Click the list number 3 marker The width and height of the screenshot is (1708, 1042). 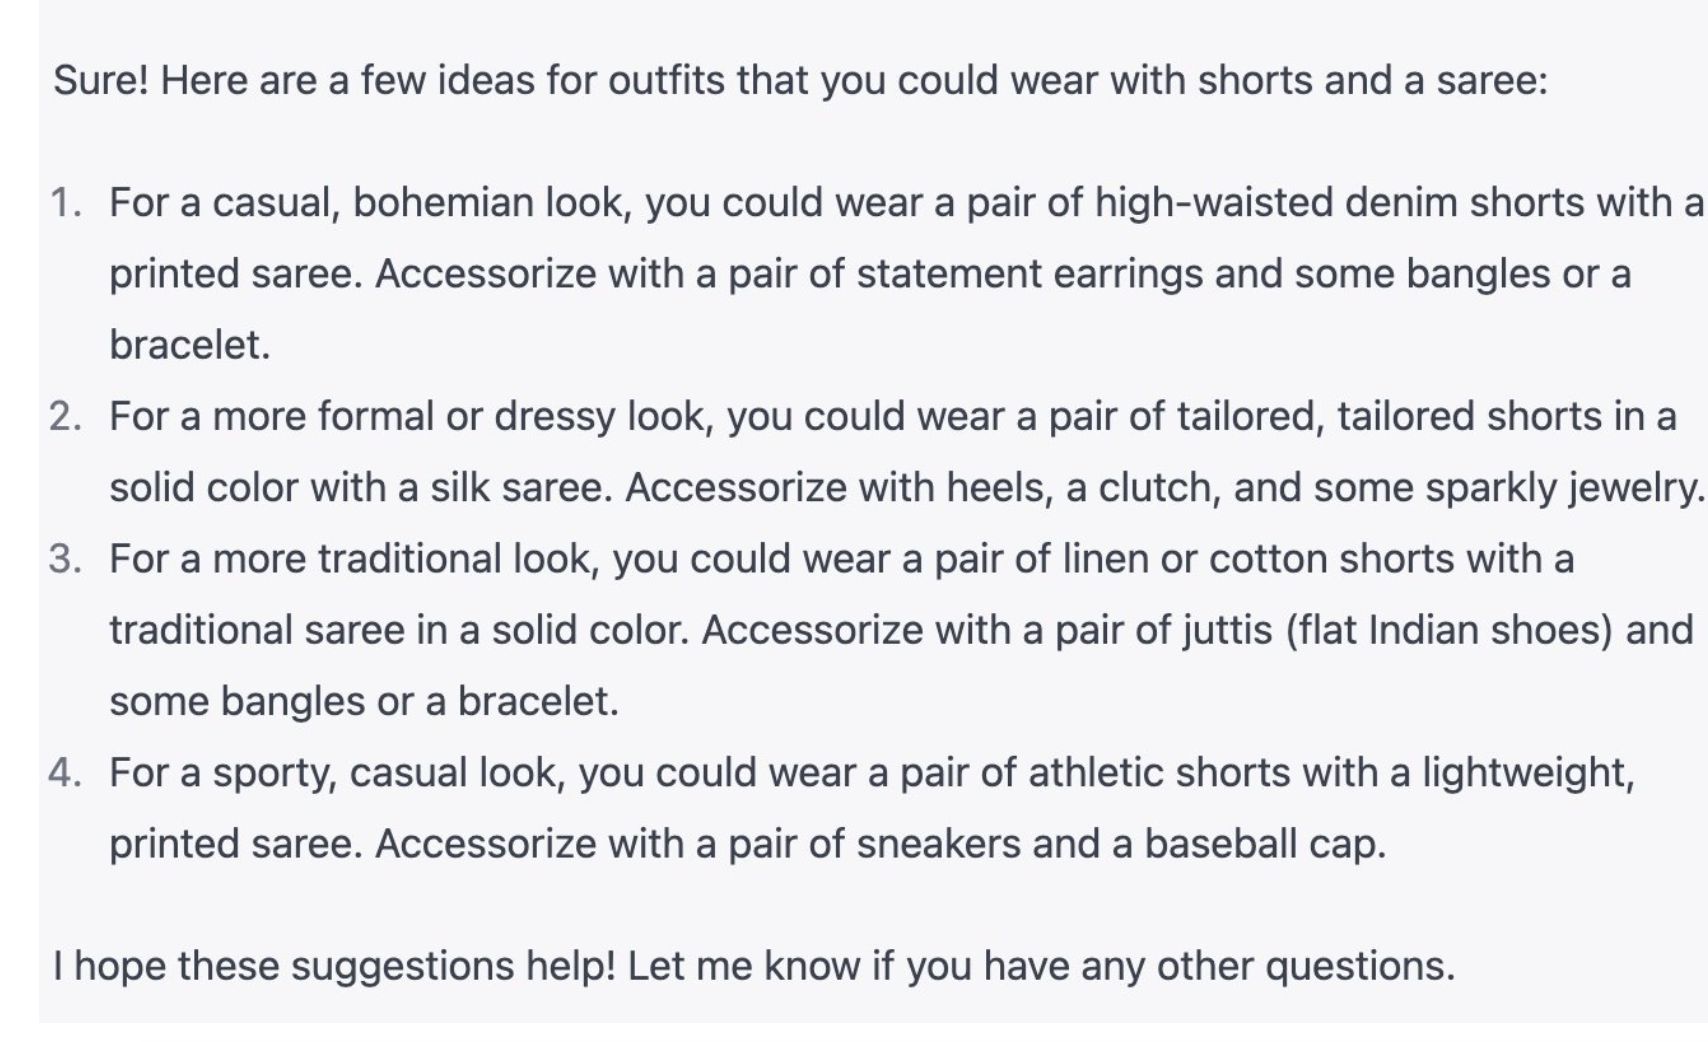pyautogui.click(x=66, y=559)
